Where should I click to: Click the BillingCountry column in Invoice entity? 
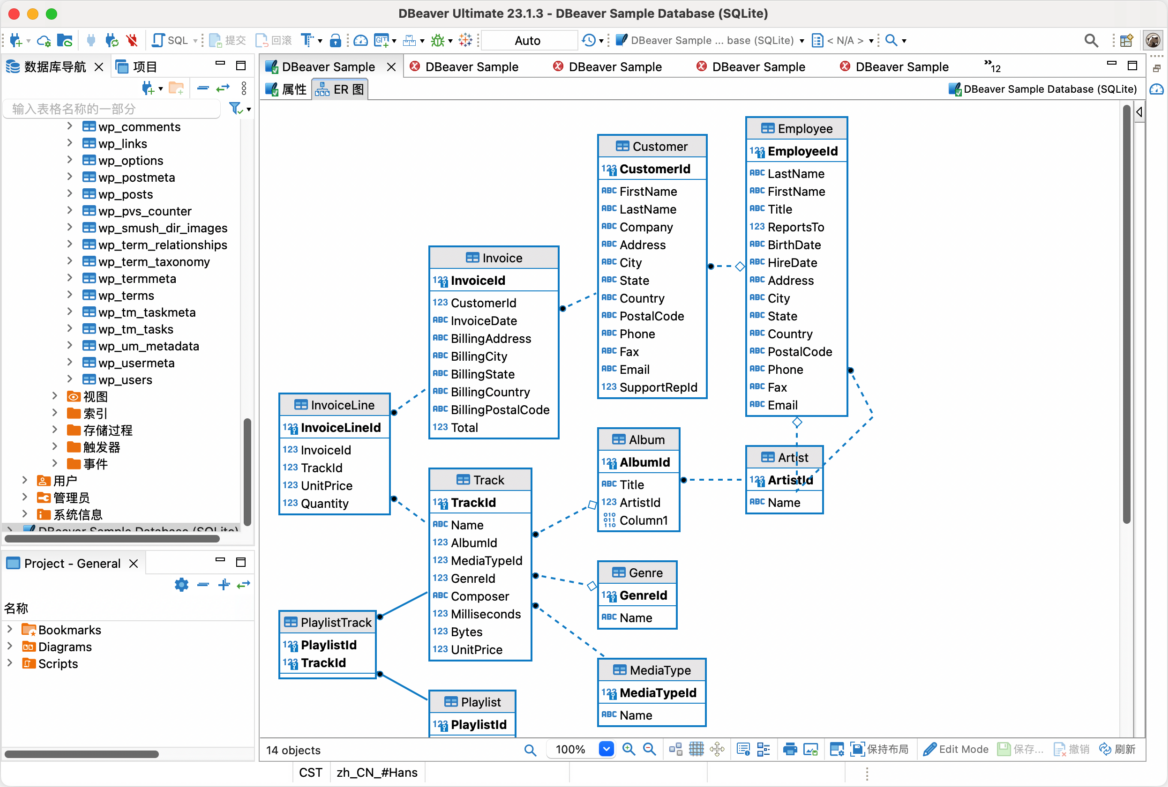490,392
